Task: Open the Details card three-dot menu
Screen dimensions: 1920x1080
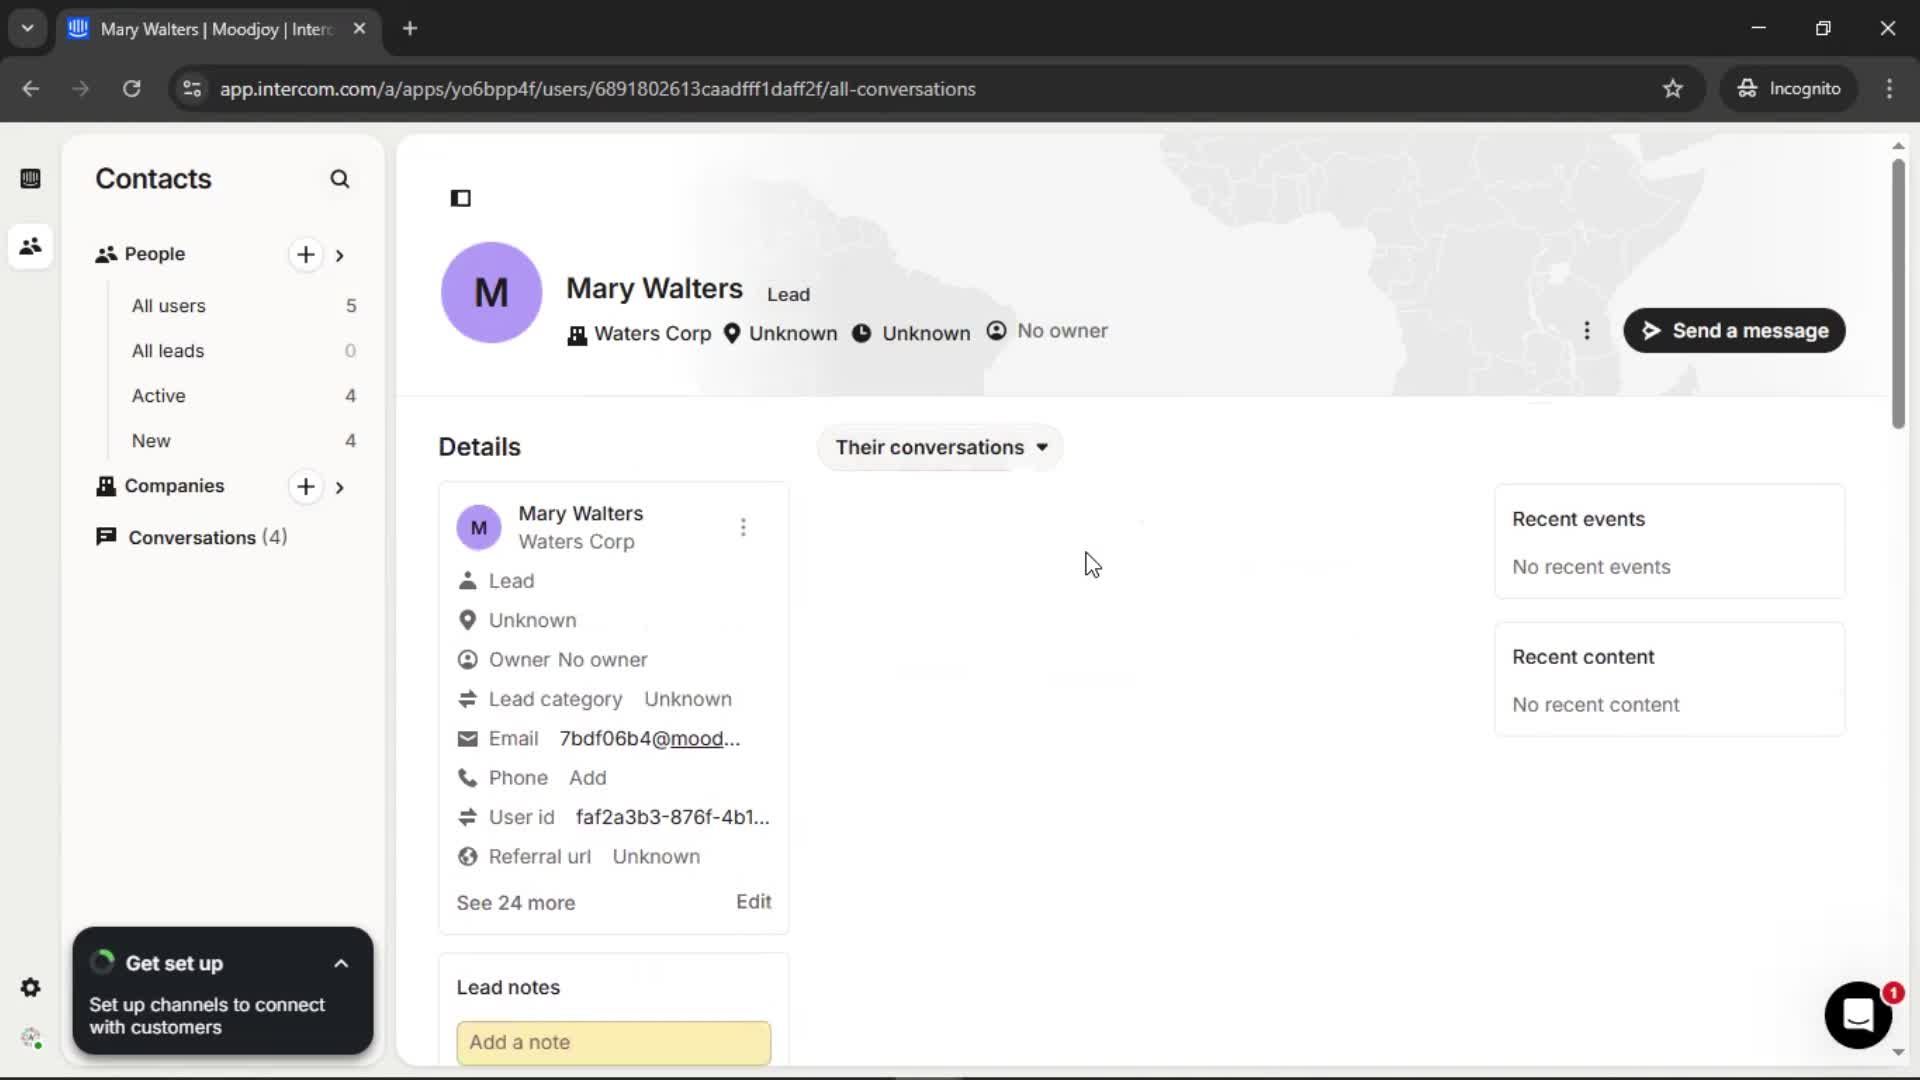Action: 743,527
